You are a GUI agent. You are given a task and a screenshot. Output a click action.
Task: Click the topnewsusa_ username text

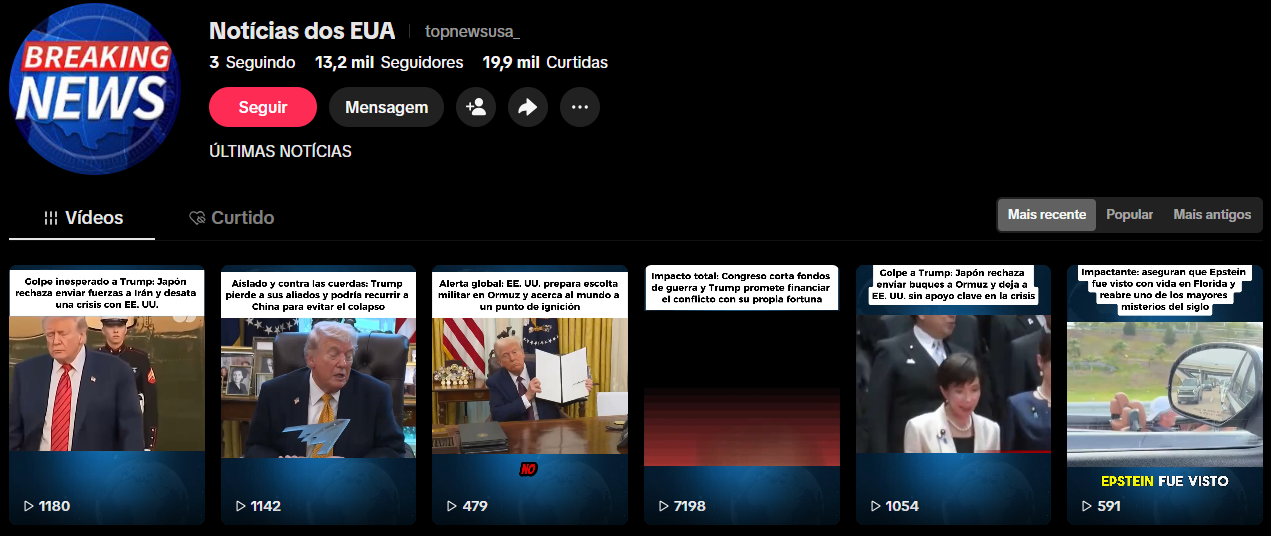point(472,31)
